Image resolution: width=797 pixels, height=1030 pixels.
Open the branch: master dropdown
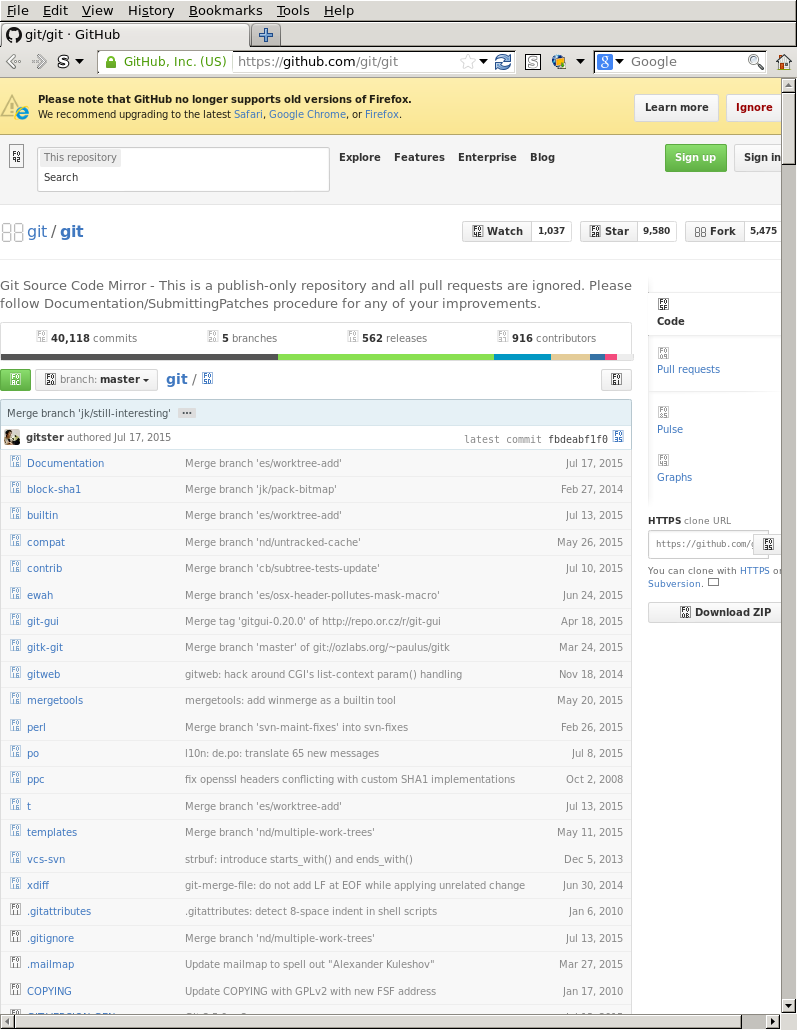96,380
